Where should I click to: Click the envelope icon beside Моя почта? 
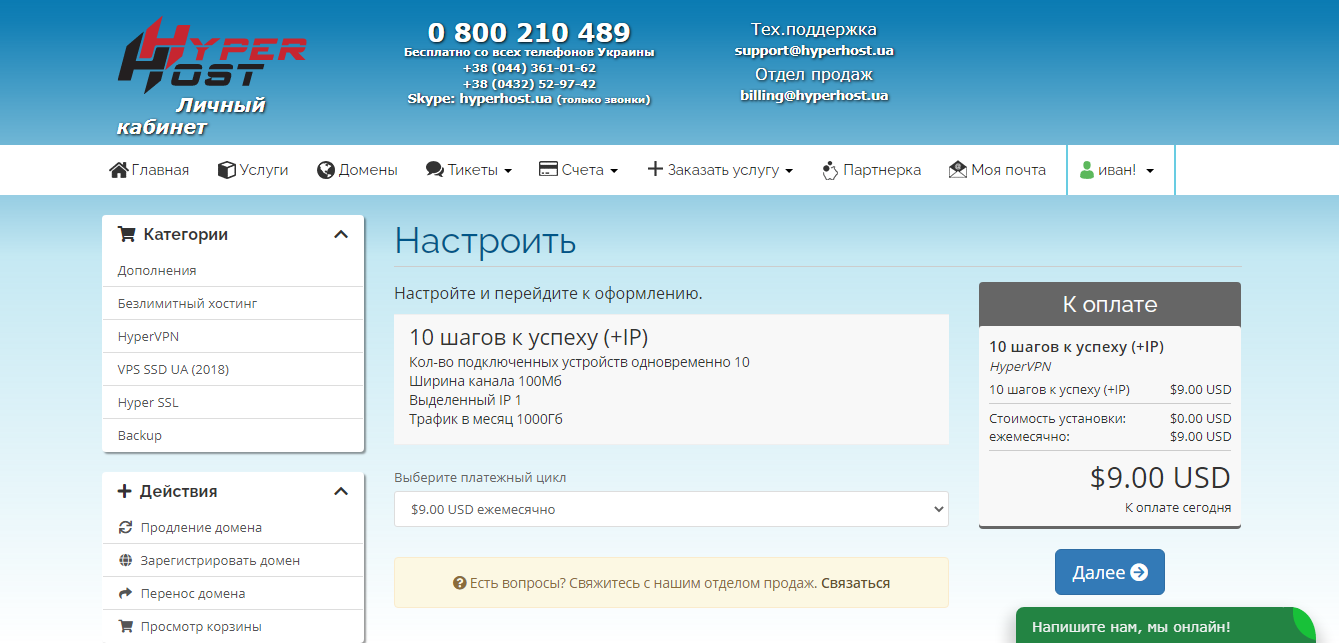[958, 170]
